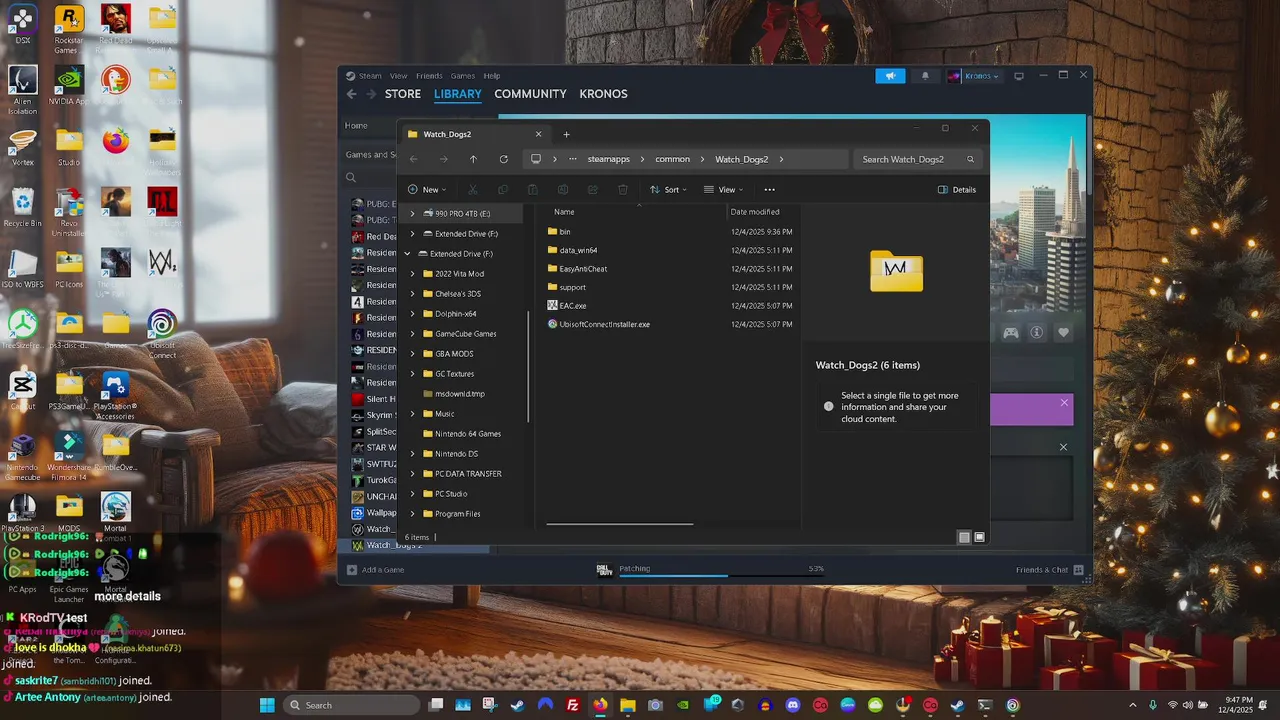This screenshot has height=720, width=1280.
Task: Open the Kronos account dropdown in Steam
Action: [973, 76]
